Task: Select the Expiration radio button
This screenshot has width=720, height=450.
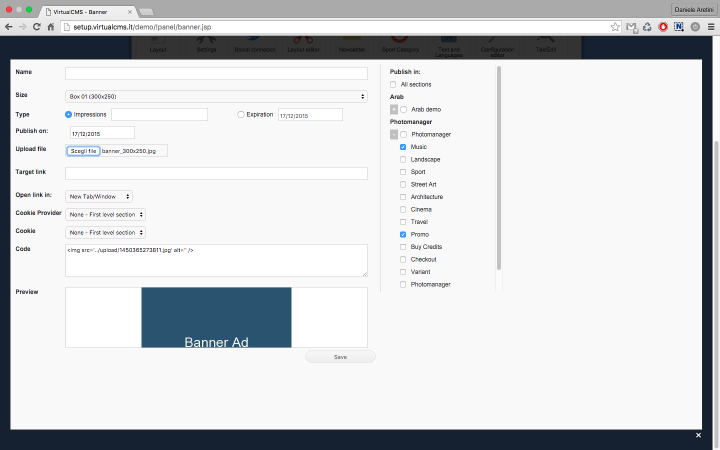Action: [x=241, y=115]
